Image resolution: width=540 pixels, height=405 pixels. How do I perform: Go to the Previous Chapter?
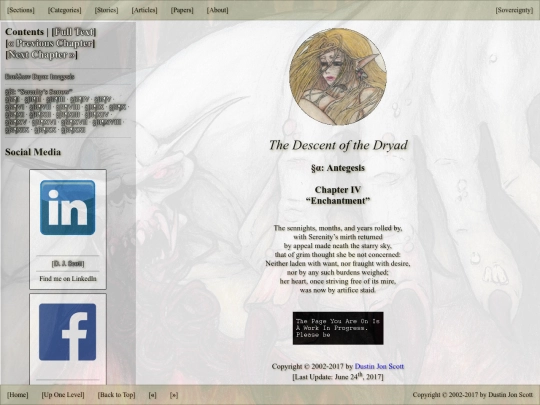[50, 43]
